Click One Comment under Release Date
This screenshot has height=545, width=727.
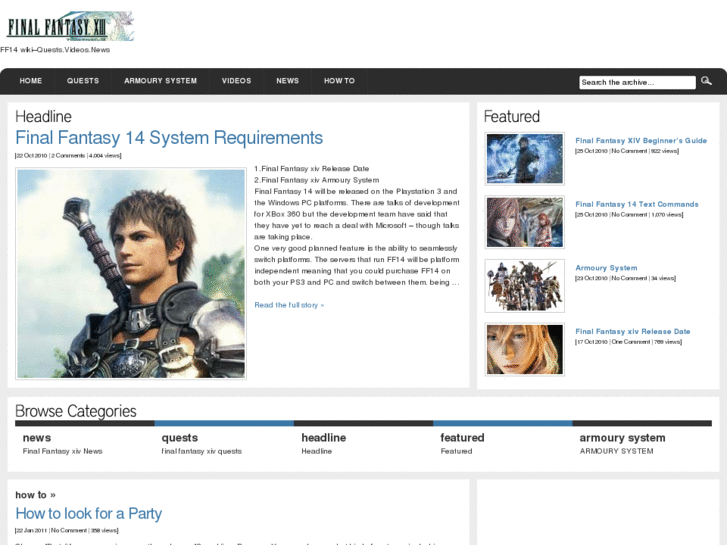pyautogui.click(x=631, y=342)
